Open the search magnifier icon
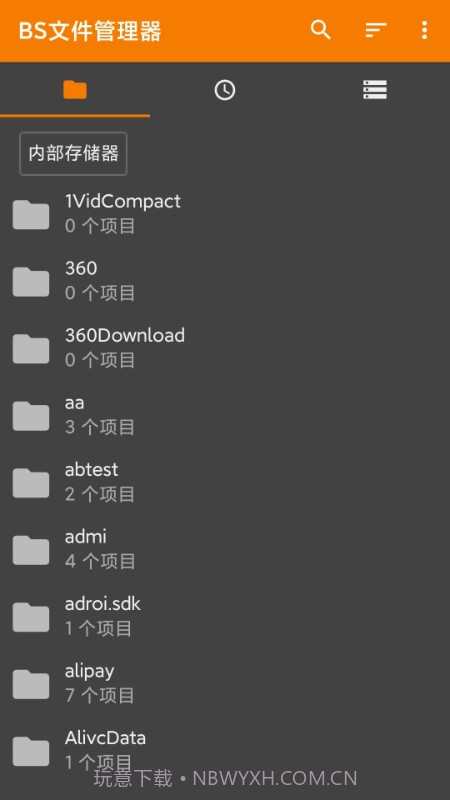450x800 pixels. pyautogui.click(x=321, y=31)
